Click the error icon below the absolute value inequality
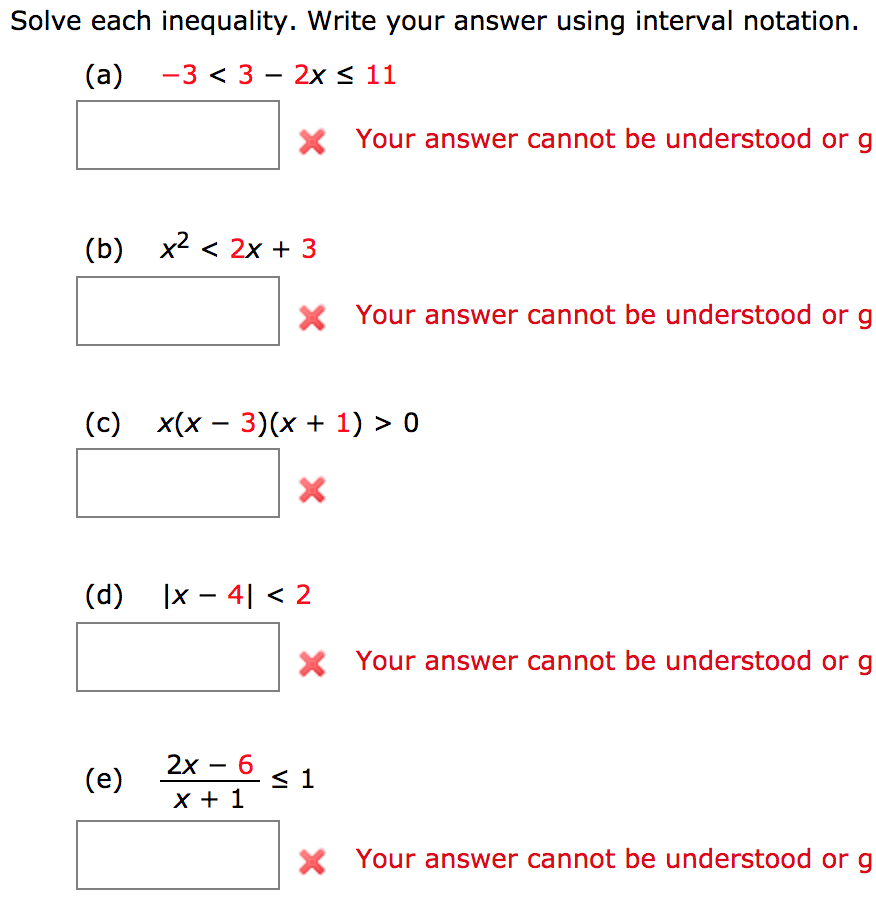The height and width of the screenshot is (908, 876). click(x=311, y=661)
